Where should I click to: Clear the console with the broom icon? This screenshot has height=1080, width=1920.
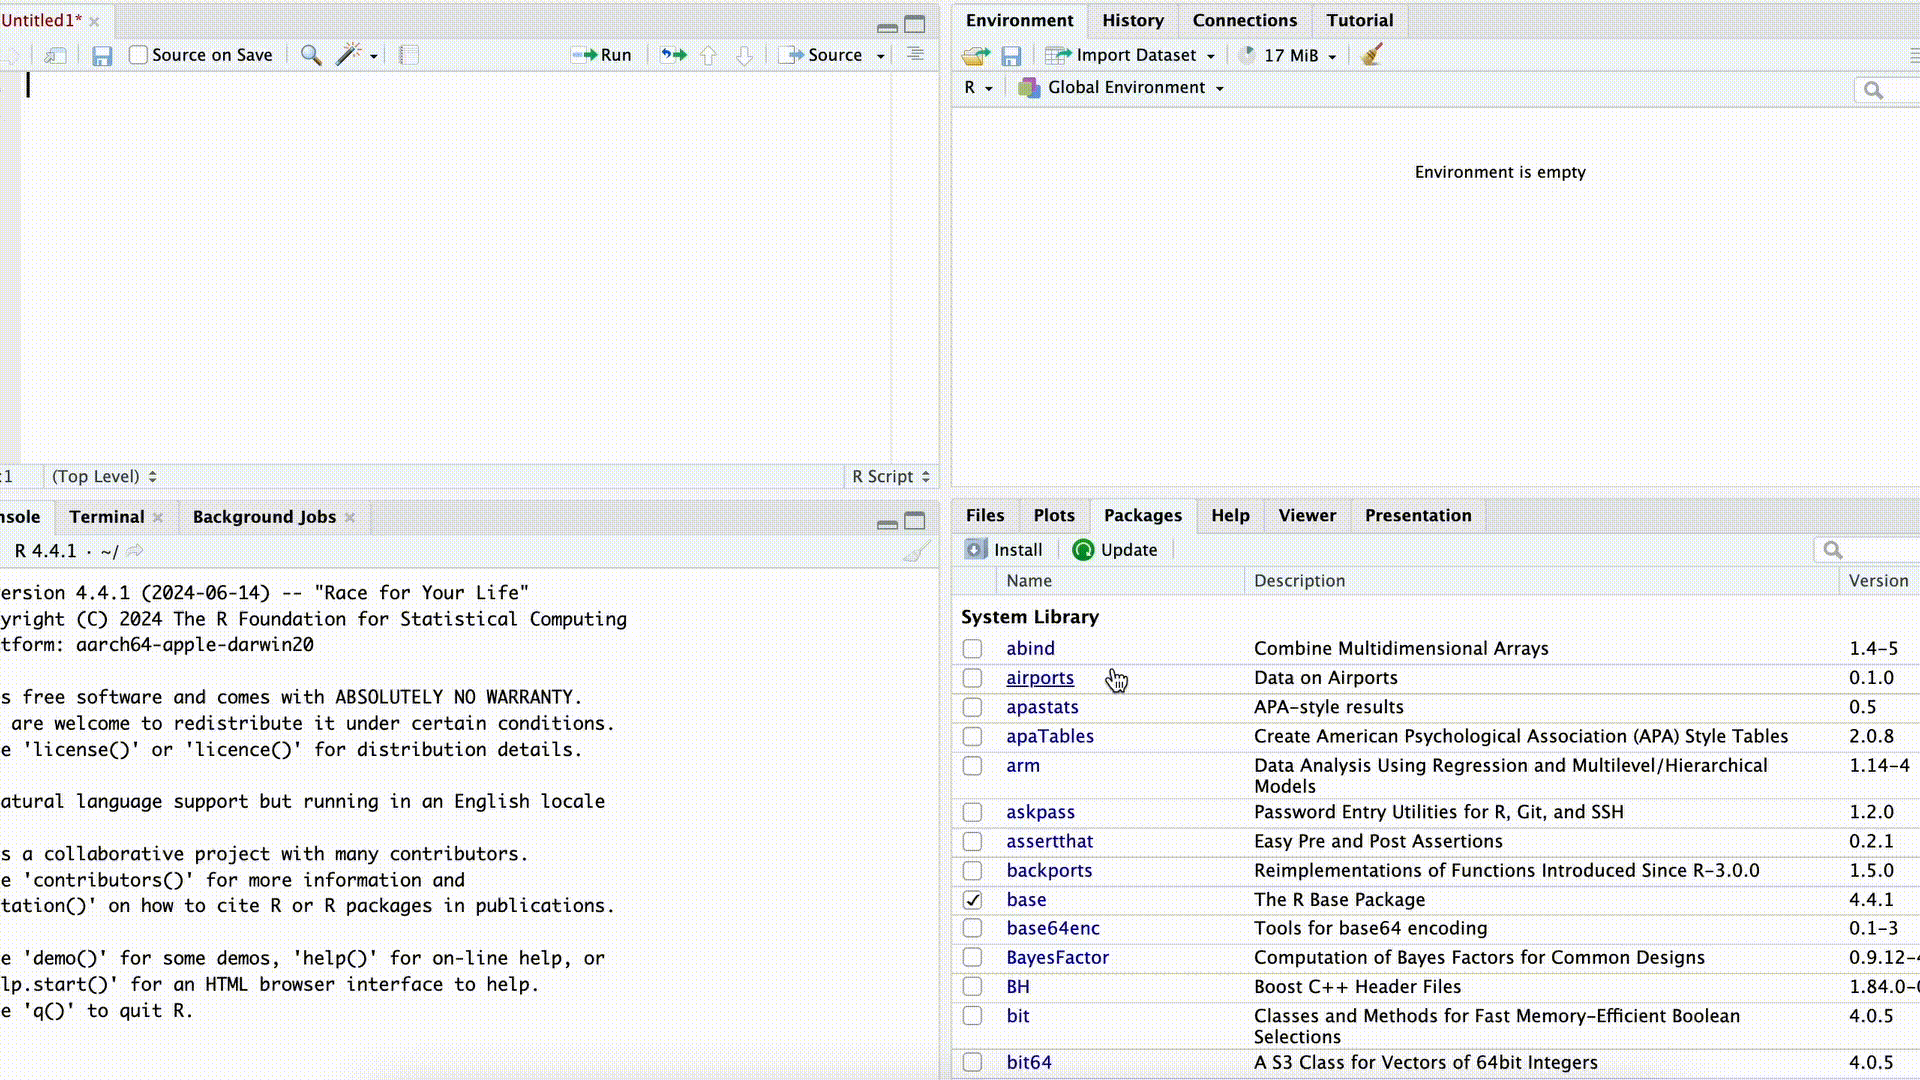pos(916,551)
